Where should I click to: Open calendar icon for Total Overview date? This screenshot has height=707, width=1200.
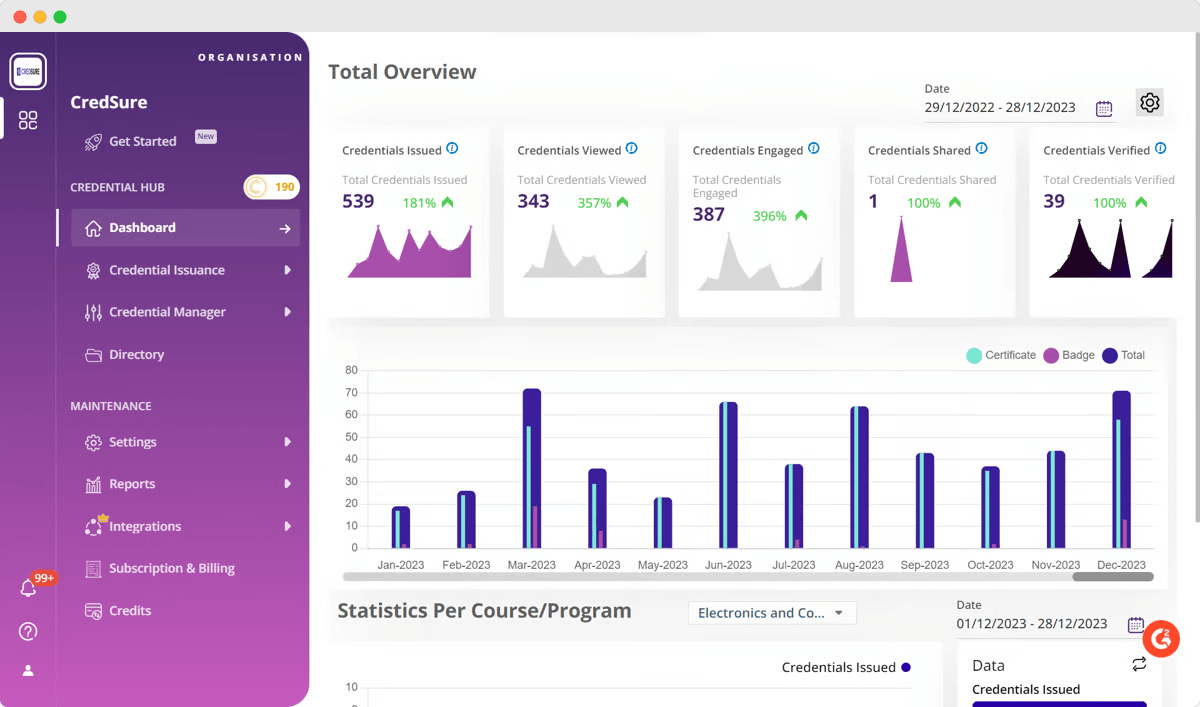click(1104, 108)
